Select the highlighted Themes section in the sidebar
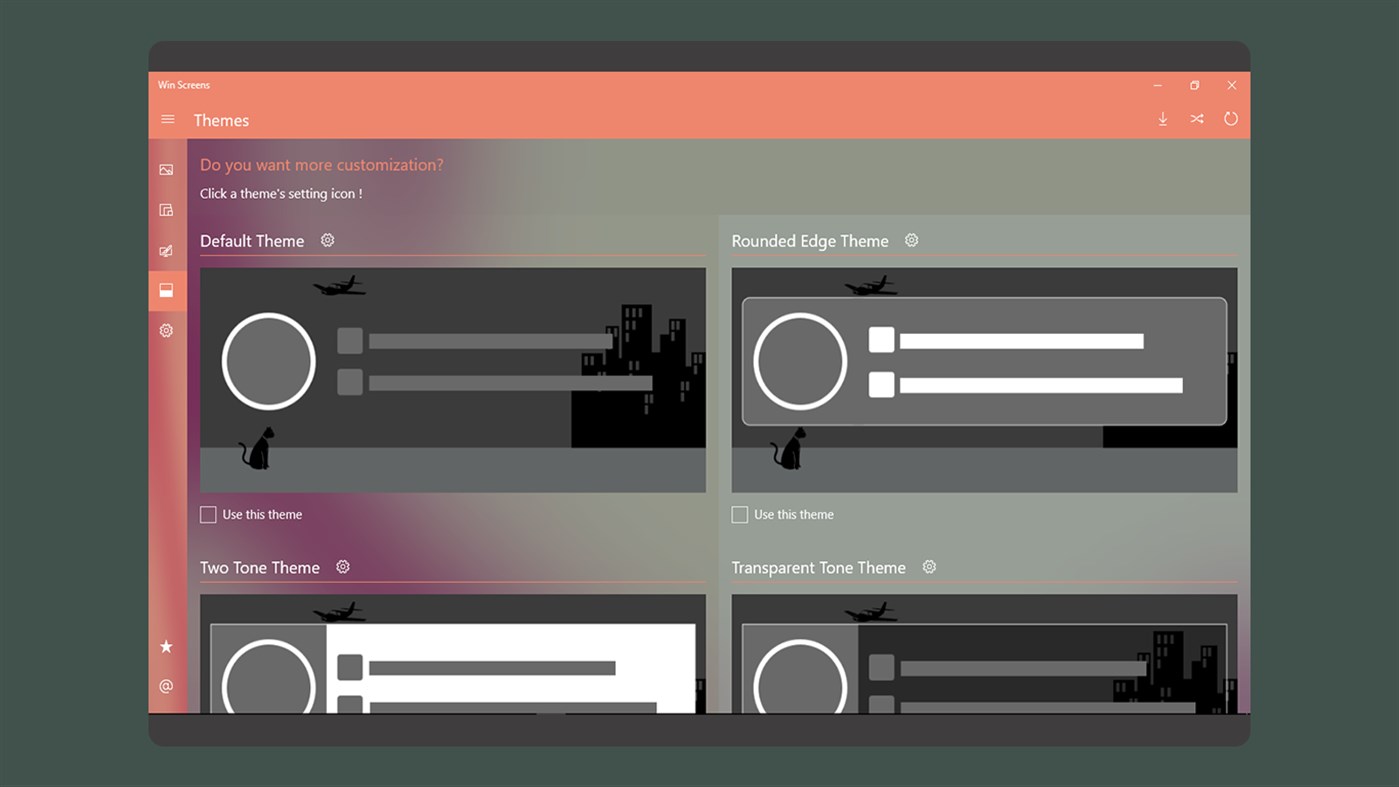Screen dimensions: 1399x787 click(166, 290)
